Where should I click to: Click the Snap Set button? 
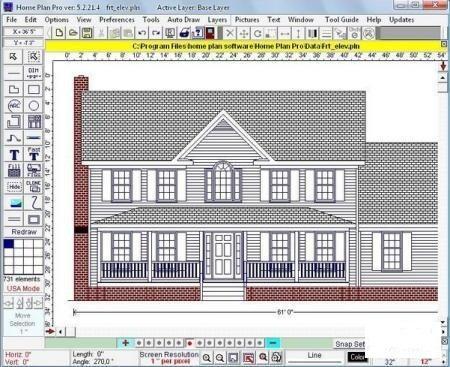(350, 344)
